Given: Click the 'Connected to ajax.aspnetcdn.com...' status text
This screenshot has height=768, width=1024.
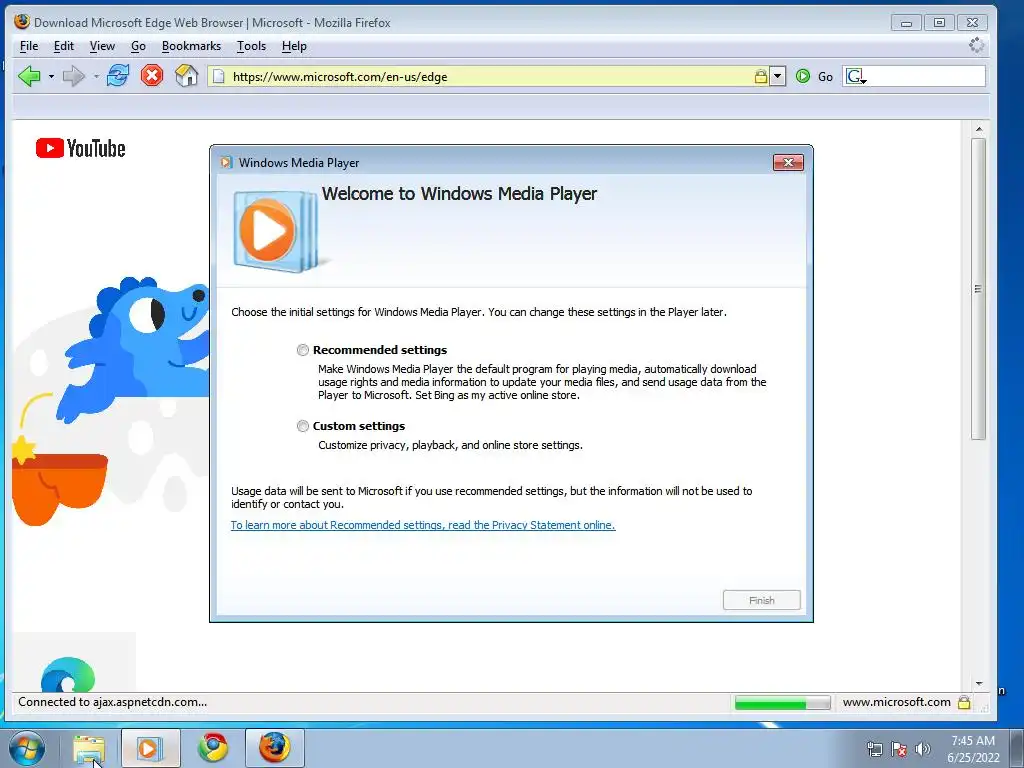Looking at the screenshot, I should [x=112, y=702].
